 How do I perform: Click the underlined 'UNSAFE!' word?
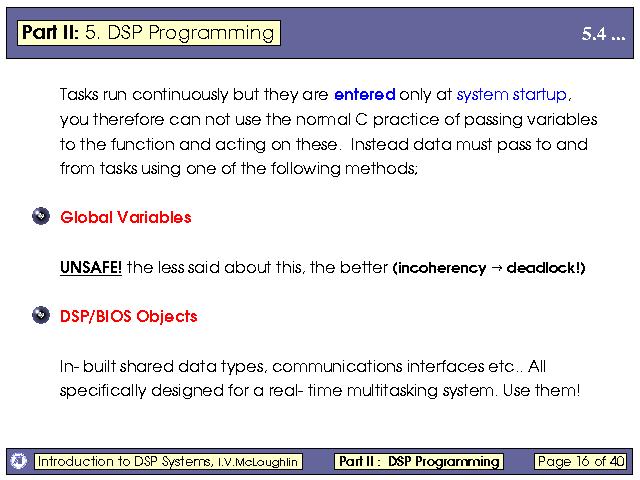(91, 267)
